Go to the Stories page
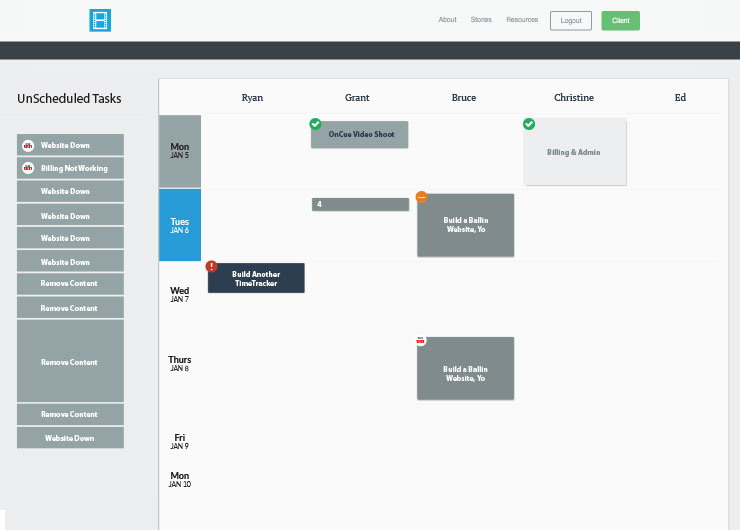The height and width of the screenshot is (530, 740). [481, 20]
